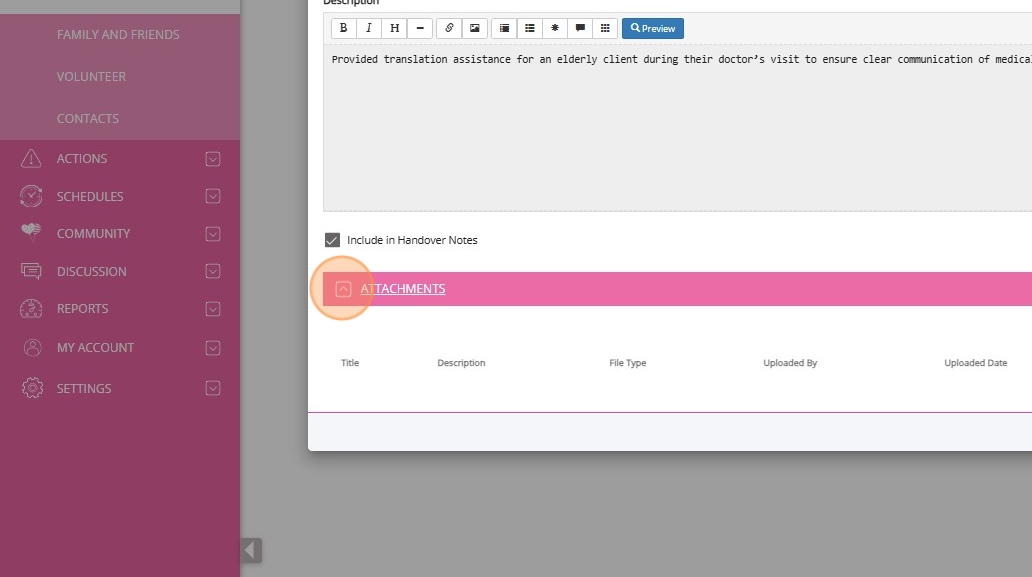Sort attachments by Uploaded By column
1032x577 pixels.
pos(790,363)
